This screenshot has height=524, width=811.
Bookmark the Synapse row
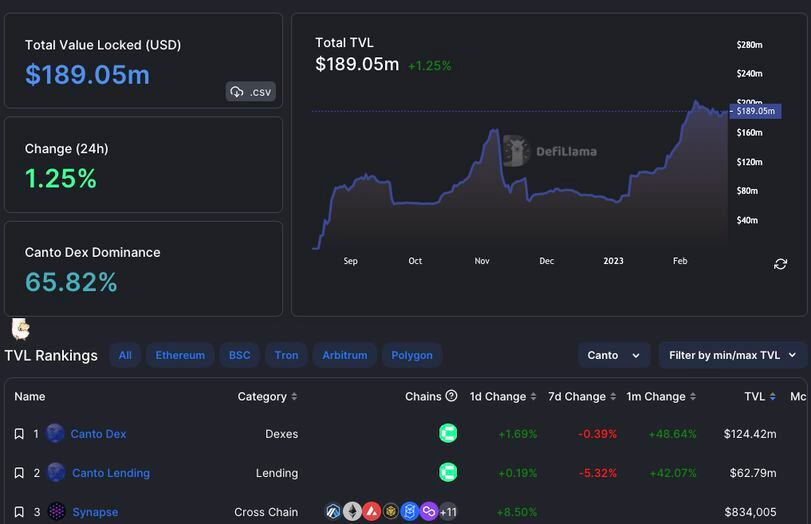coord(19,512)
